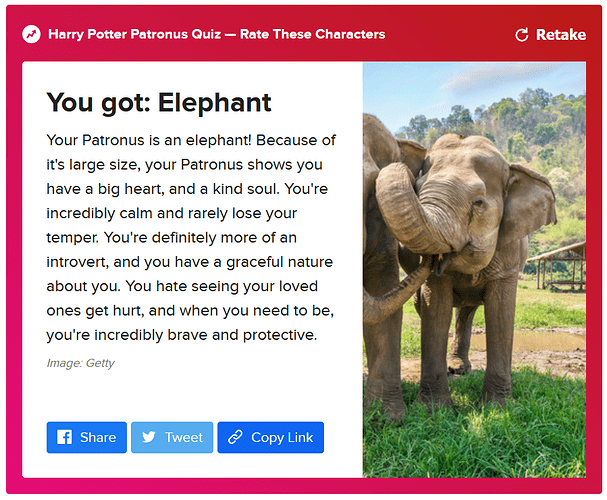
Task: Copy Link to the quiz result
Action: click(x=271, y=437)
